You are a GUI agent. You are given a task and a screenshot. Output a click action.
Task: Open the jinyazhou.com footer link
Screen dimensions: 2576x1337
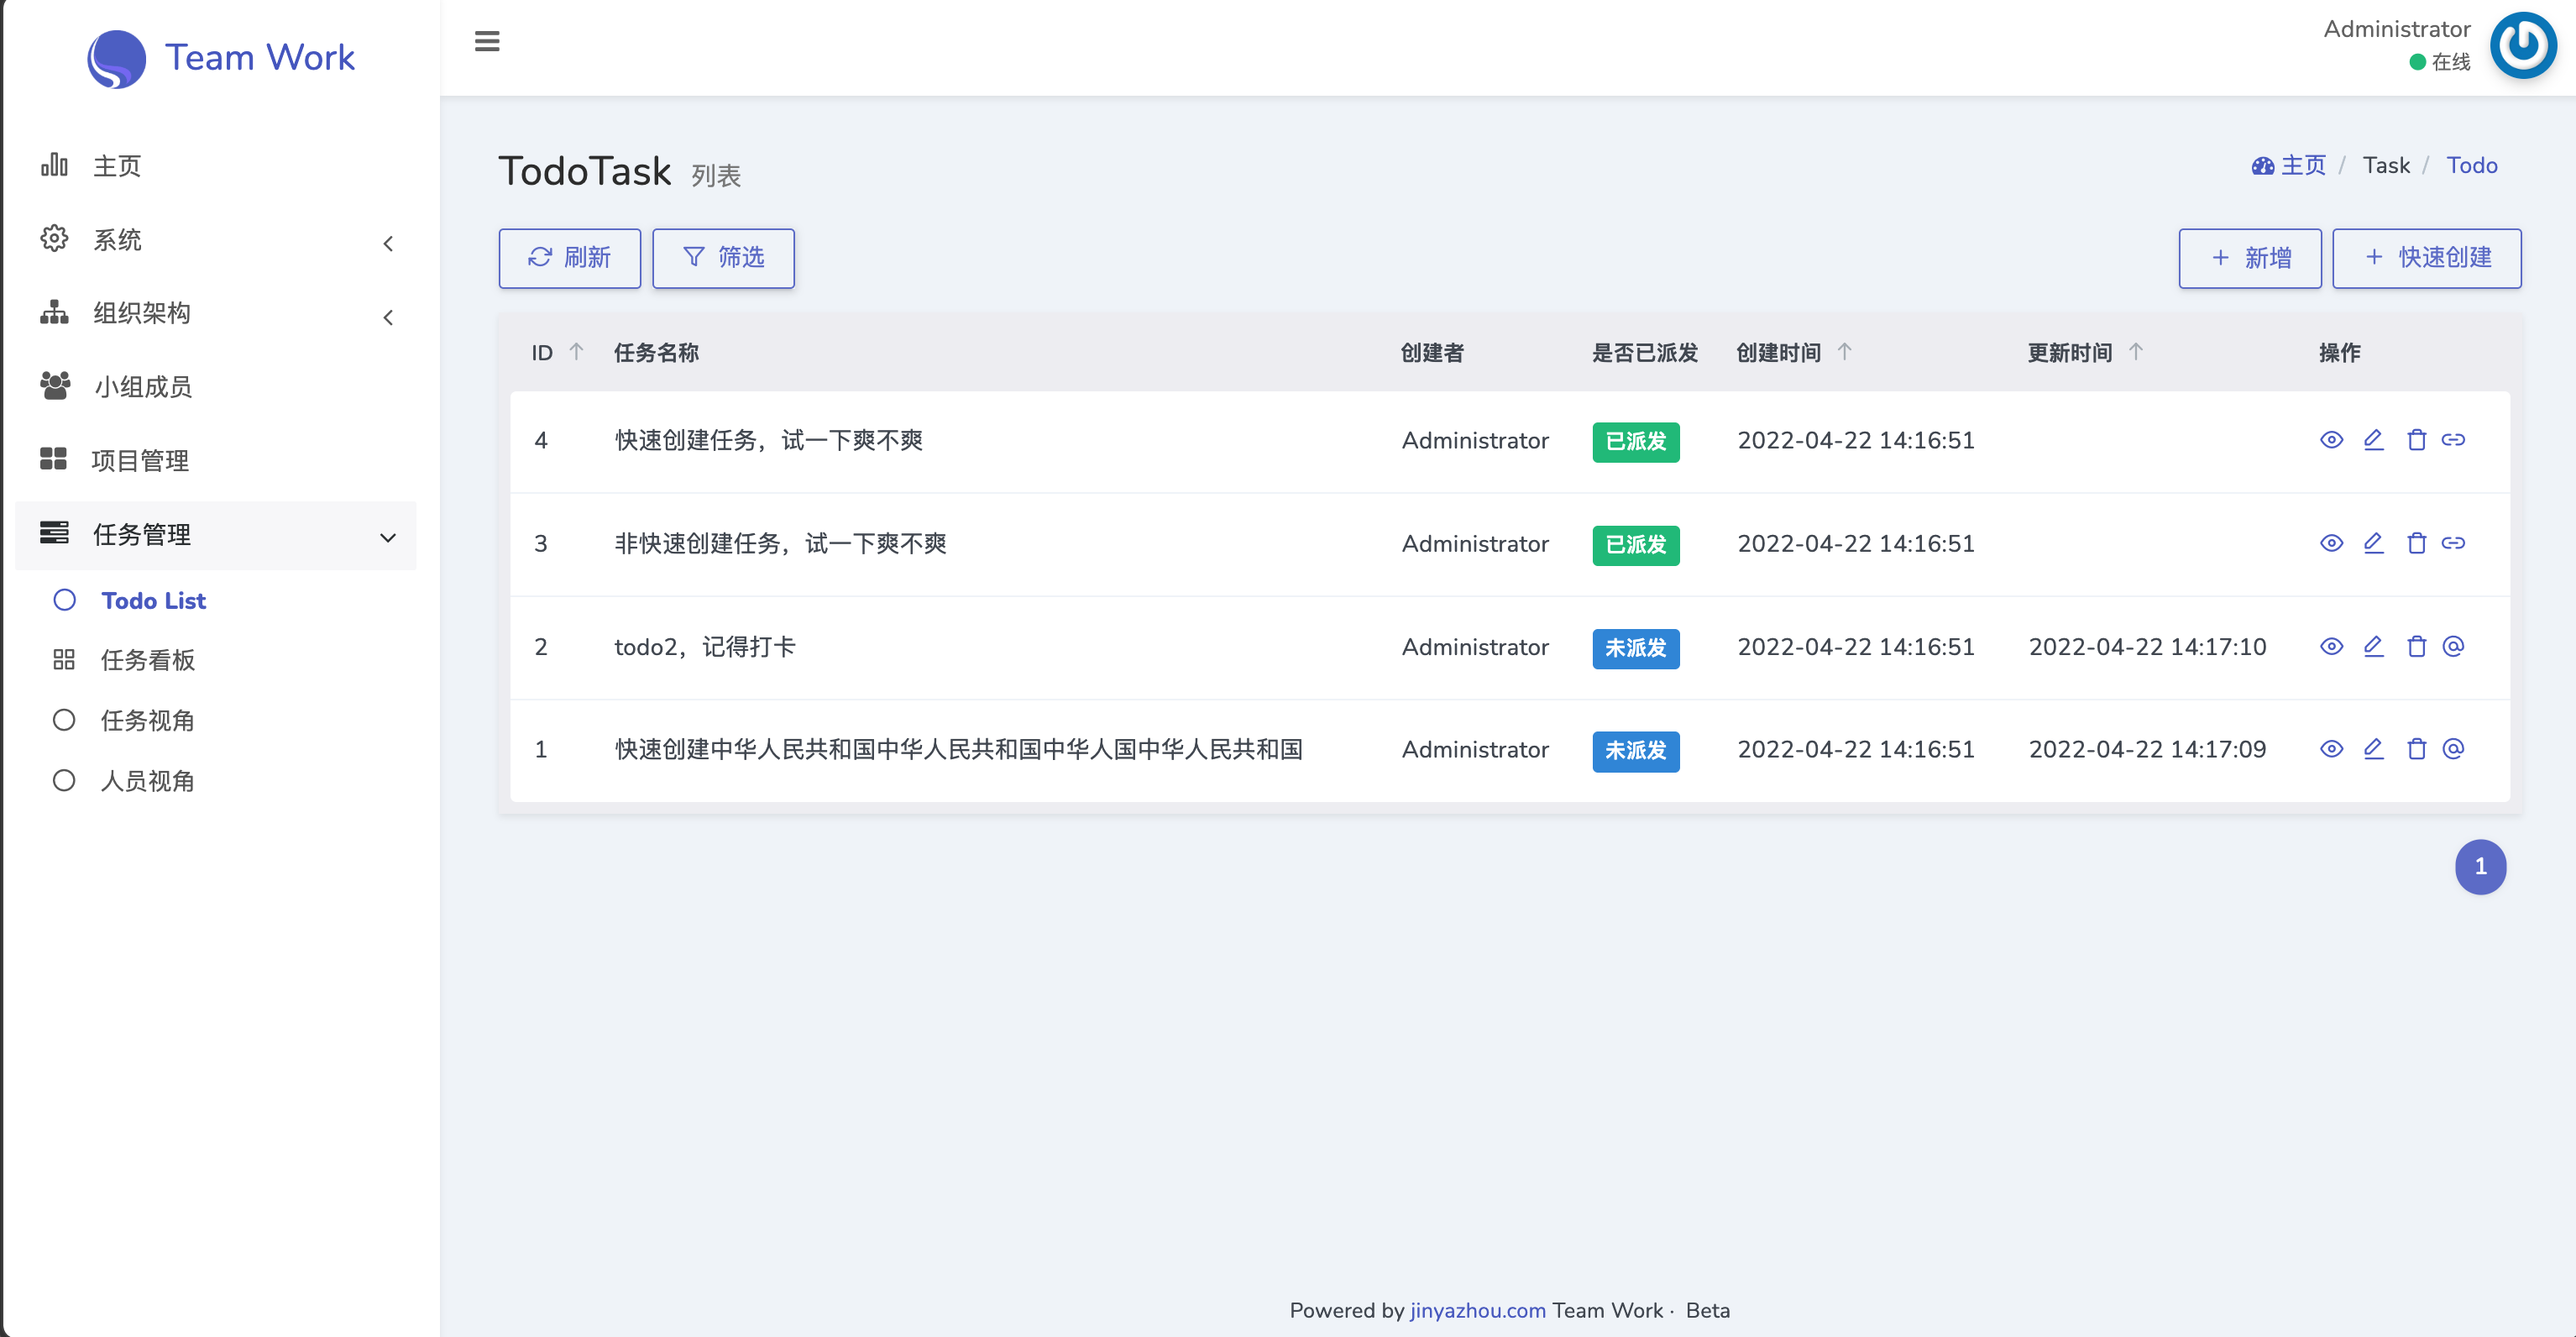[1478, 1310]
